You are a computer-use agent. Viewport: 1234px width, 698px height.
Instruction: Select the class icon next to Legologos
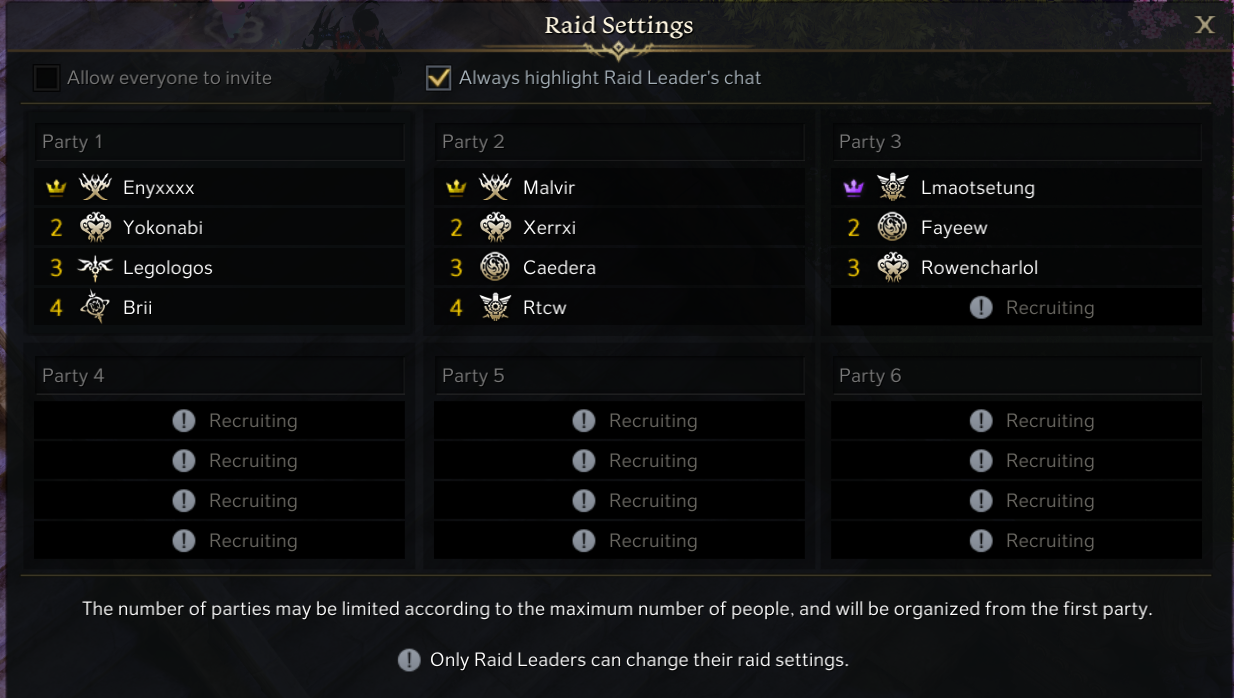pyautogui.click(x=95, y=268)
